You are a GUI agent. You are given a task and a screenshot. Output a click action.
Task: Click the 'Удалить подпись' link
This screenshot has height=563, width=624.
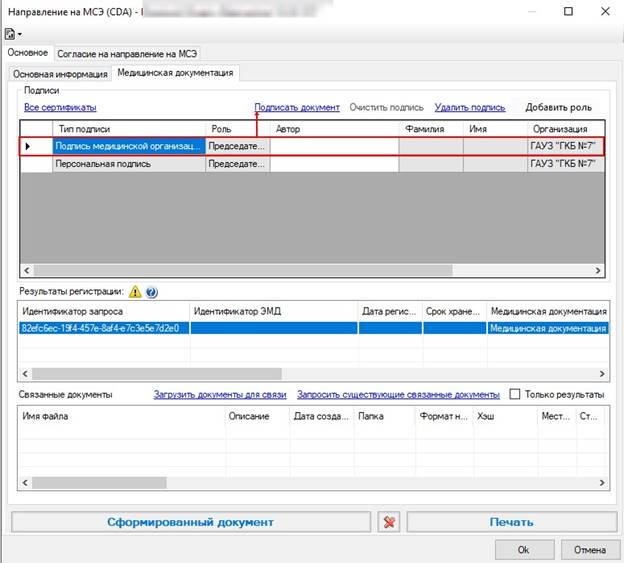[x=470, y=107]
